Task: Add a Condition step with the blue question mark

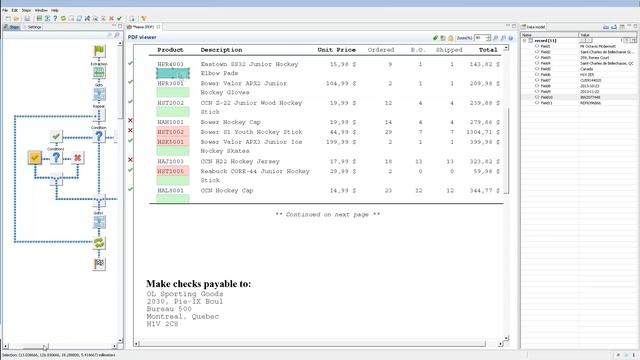Action: click(55, 18)
